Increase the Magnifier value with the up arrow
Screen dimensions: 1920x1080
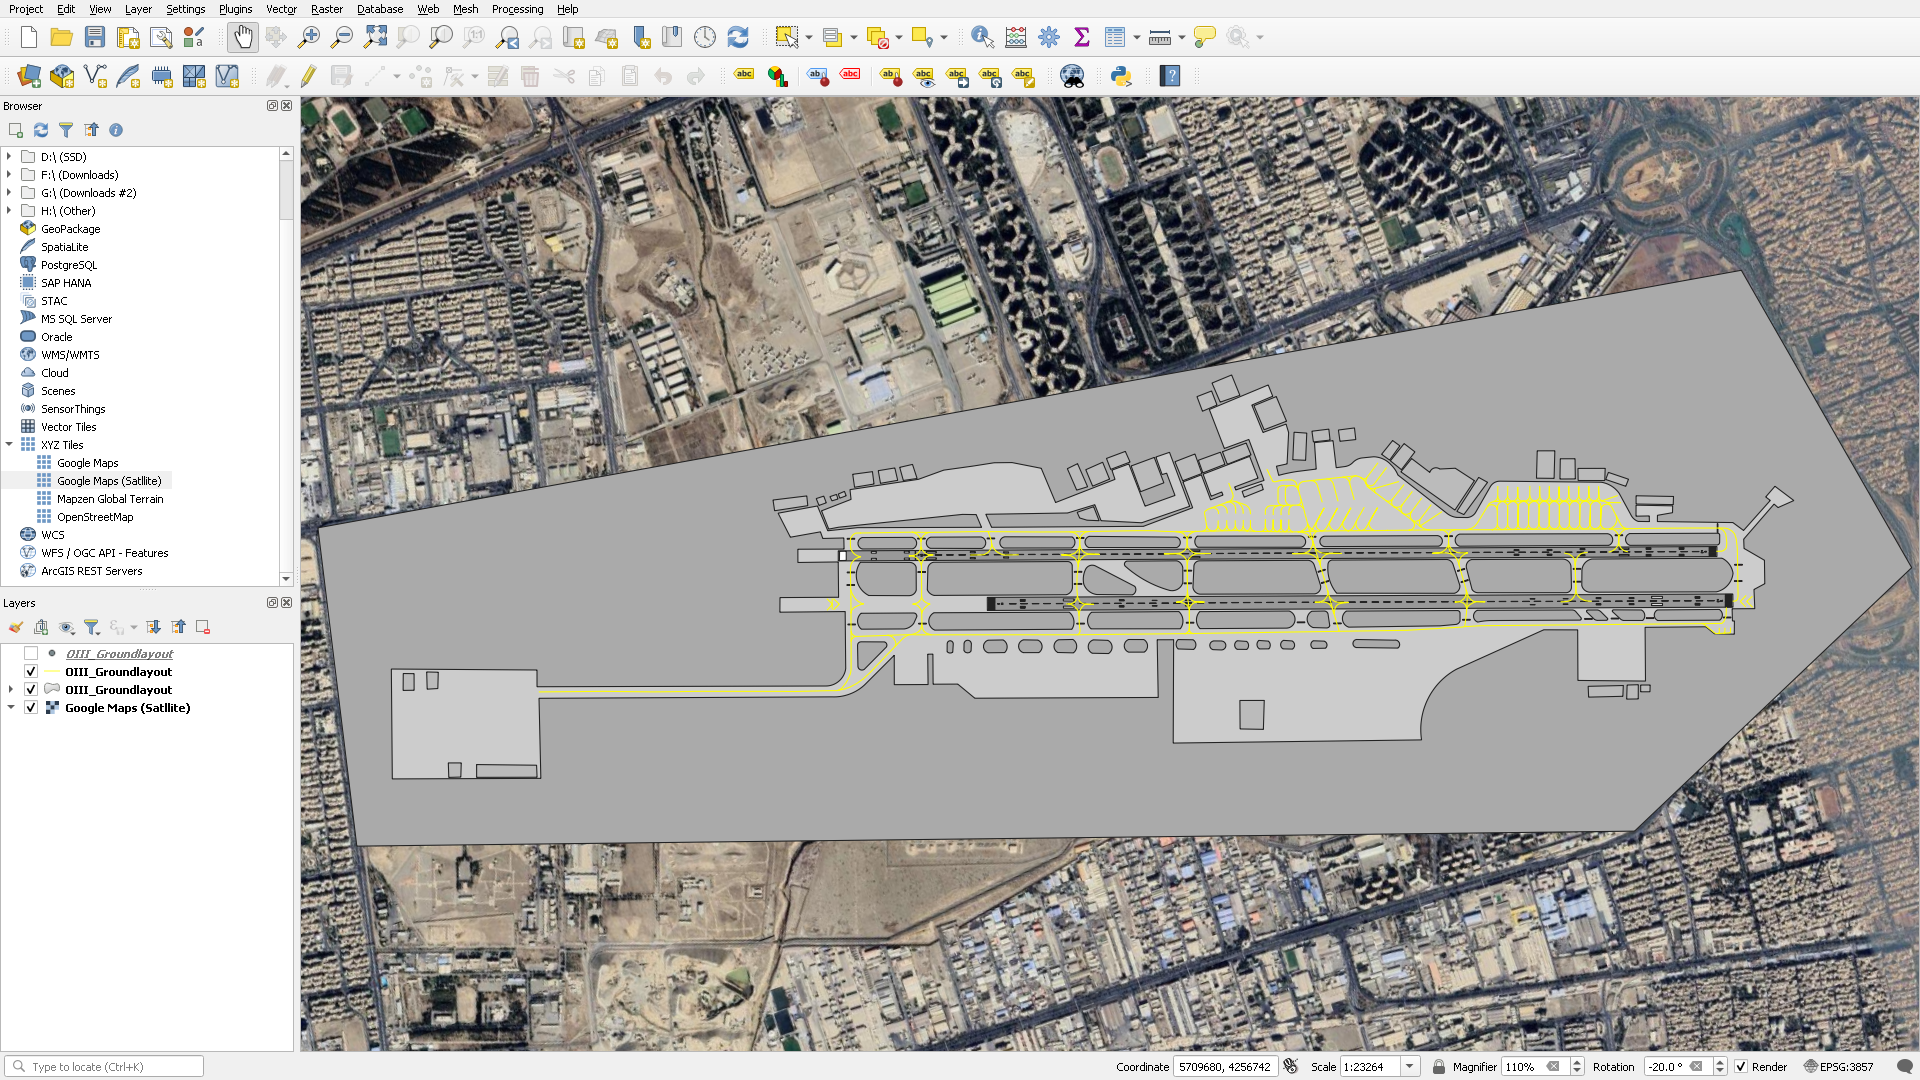coord(1577,1062)
